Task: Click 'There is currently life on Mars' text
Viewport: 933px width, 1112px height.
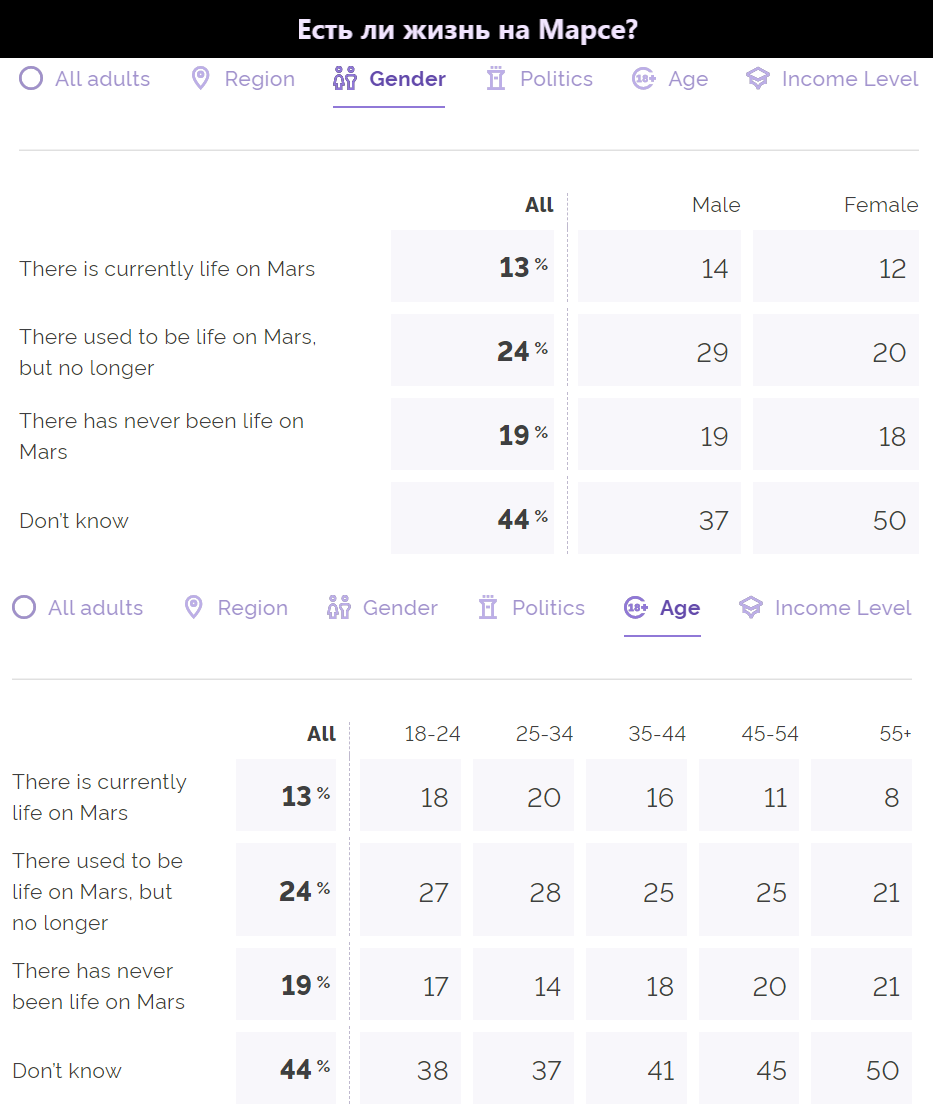Action: [166, 268]
